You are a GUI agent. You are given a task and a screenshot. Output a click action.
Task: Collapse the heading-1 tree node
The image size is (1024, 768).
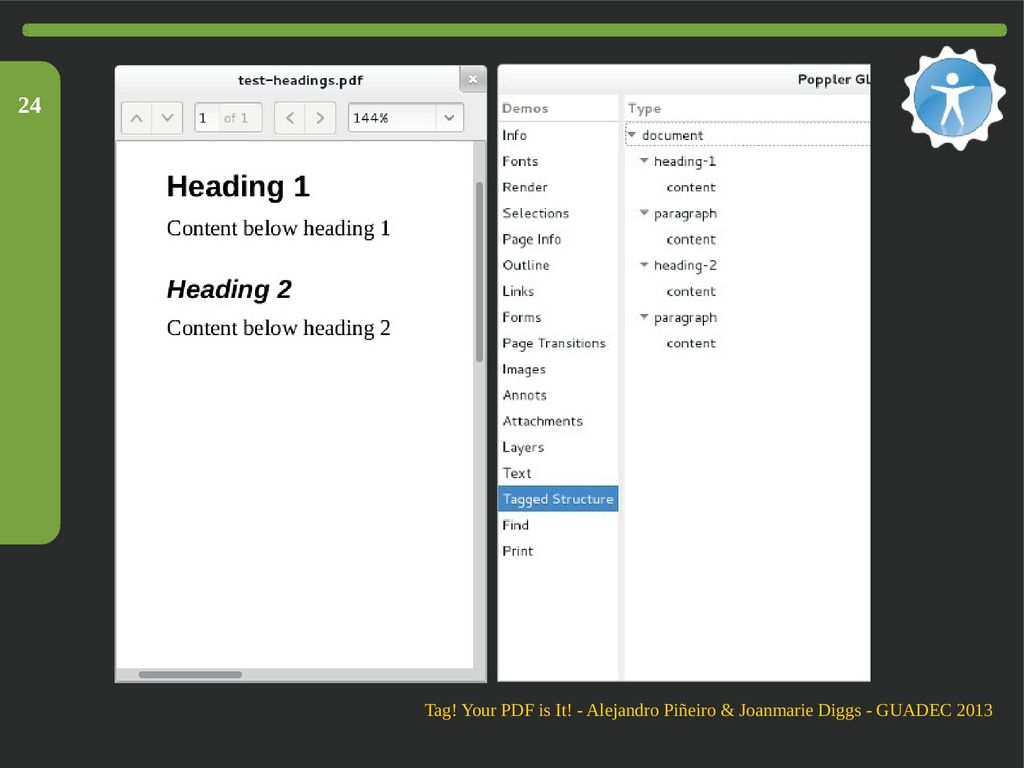pyautogui.click(x=644, y=161)
